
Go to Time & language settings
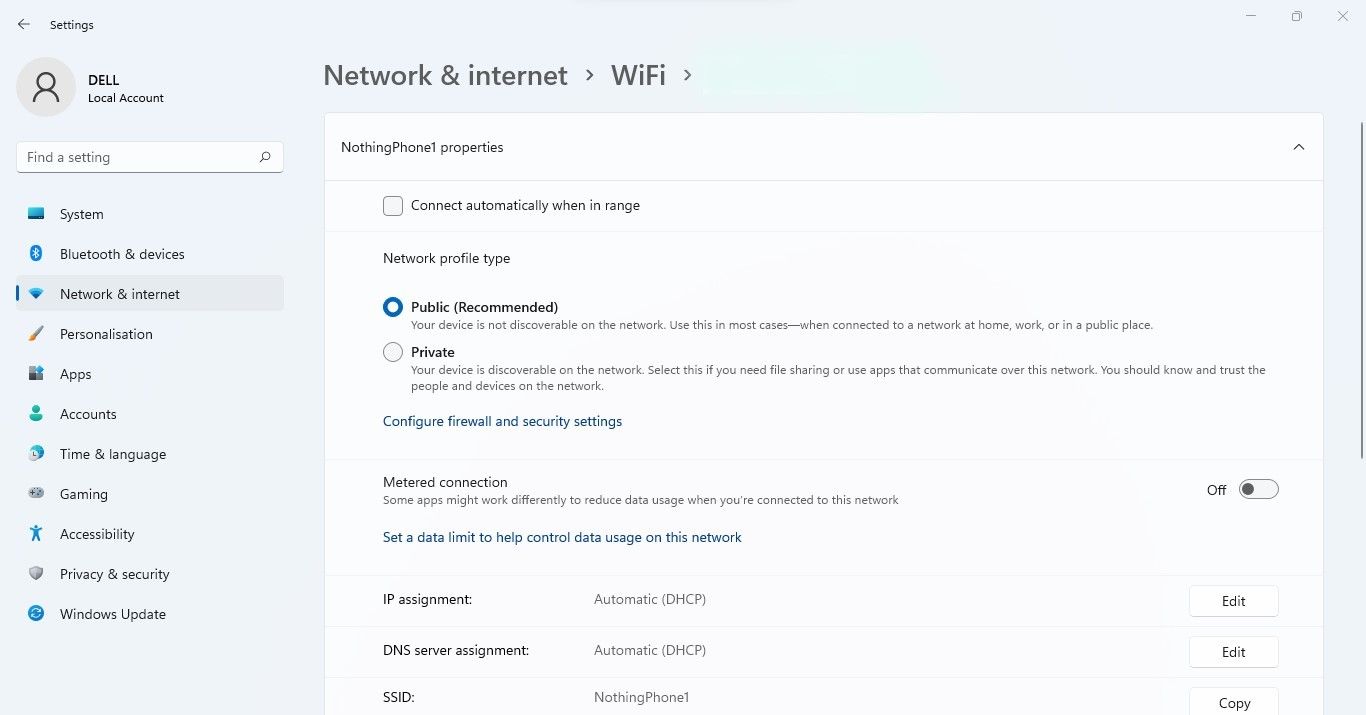112,454
